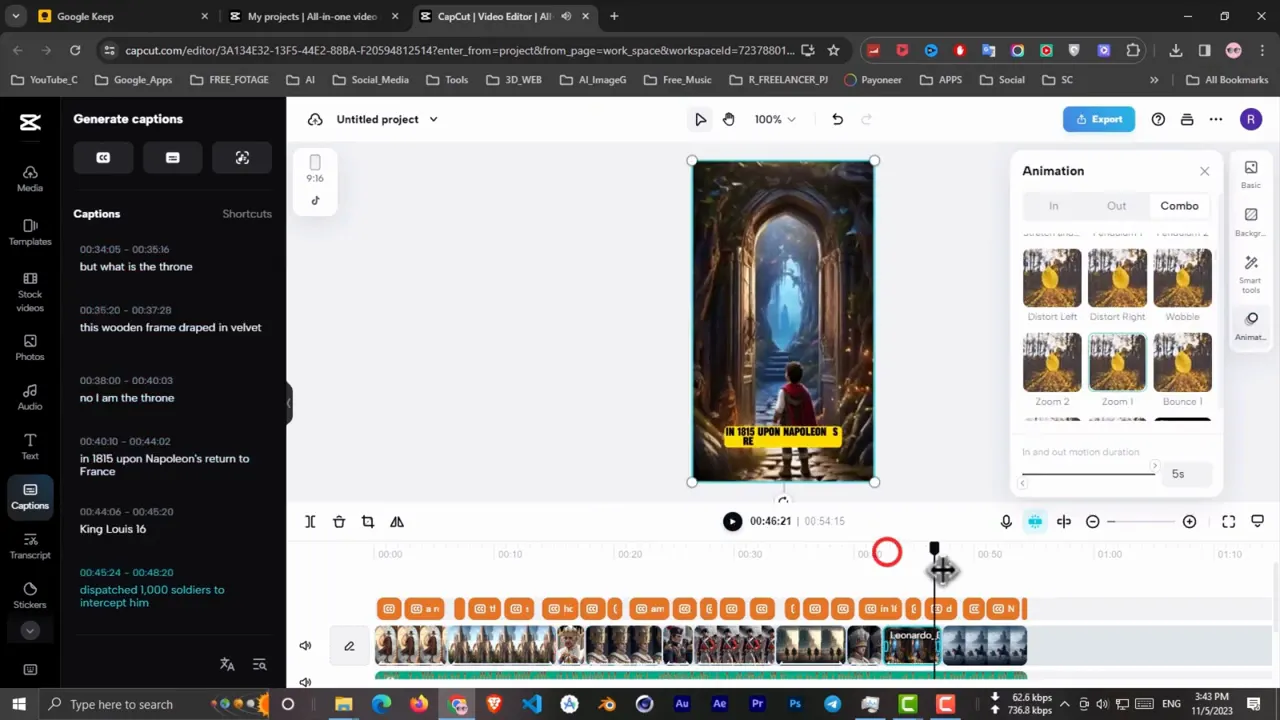1280x720 pixels.
Task: Select the Wobble animation thumbnail
Action: click(x=1182, y=277)
